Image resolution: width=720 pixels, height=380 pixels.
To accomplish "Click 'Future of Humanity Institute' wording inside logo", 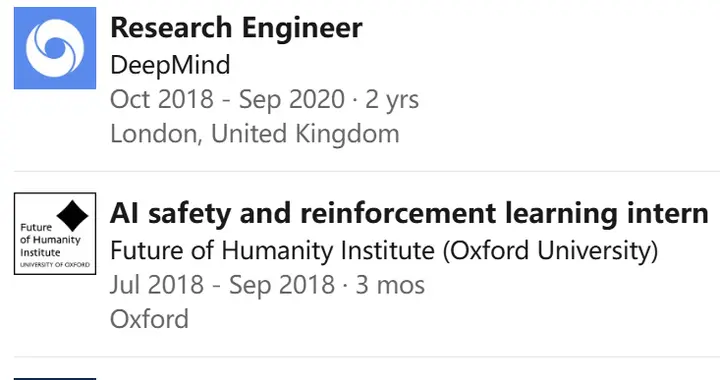I will (50, 240).
